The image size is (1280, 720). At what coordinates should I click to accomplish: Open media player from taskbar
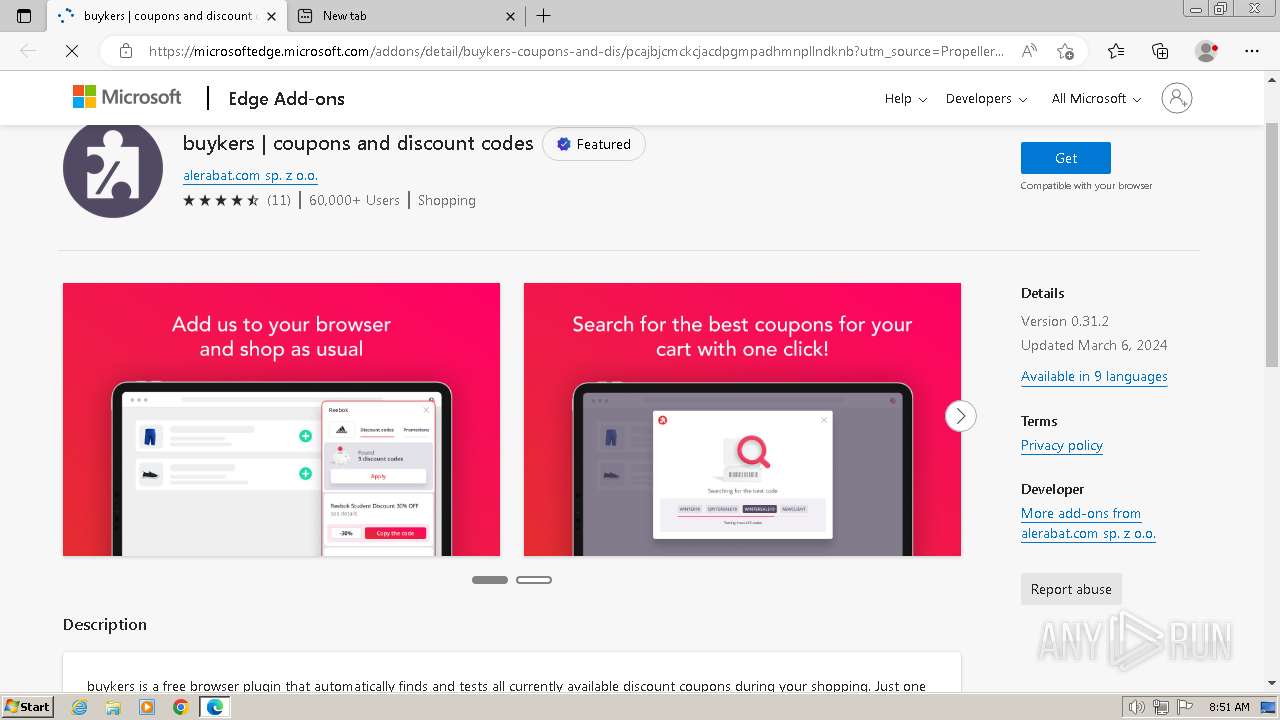147,707
